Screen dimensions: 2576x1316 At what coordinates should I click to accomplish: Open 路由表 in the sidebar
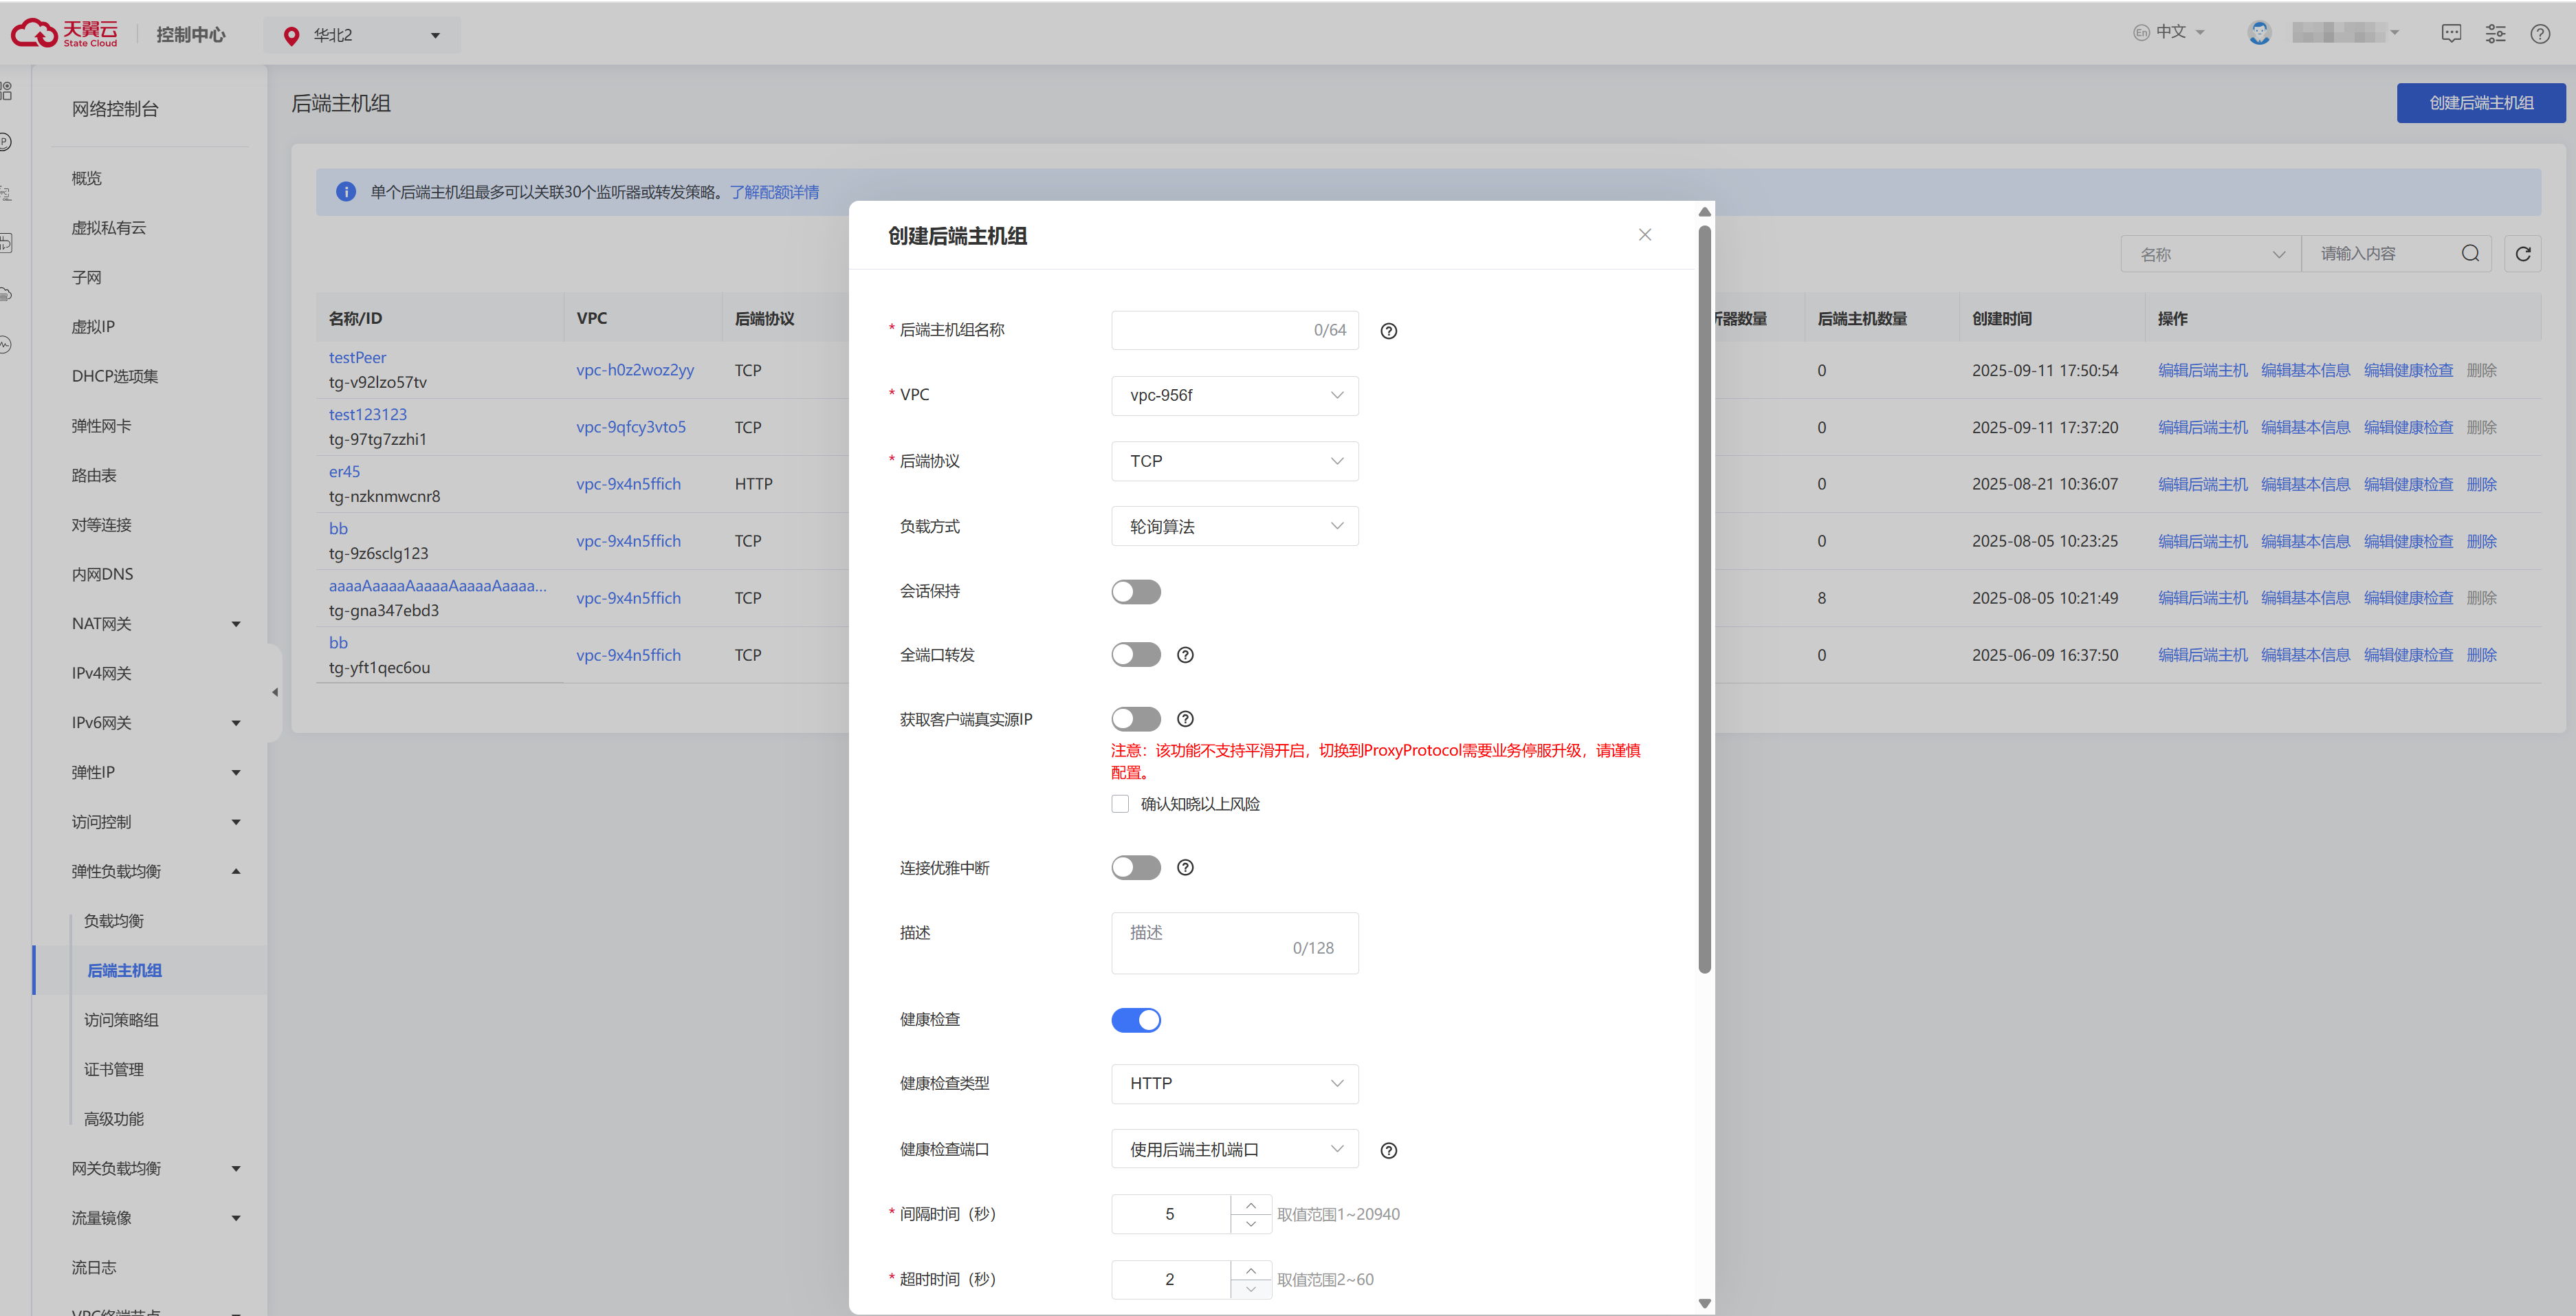(93, 476)
